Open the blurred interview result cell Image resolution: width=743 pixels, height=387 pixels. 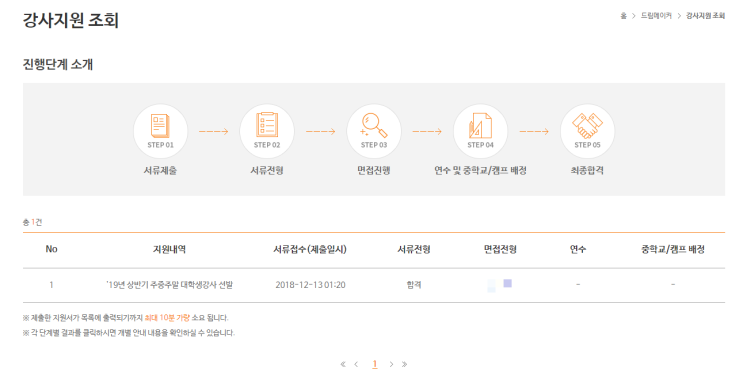tap(500, 285)
